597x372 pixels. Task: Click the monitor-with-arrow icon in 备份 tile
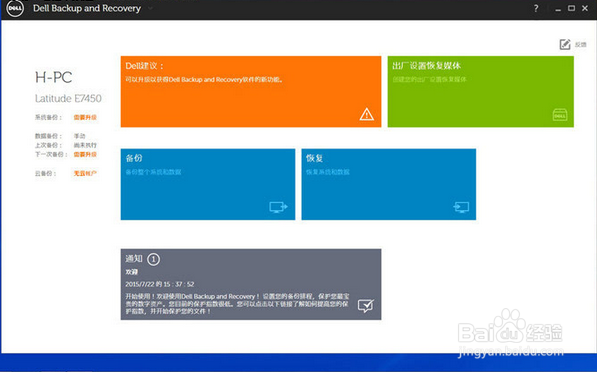coord(278,207)
